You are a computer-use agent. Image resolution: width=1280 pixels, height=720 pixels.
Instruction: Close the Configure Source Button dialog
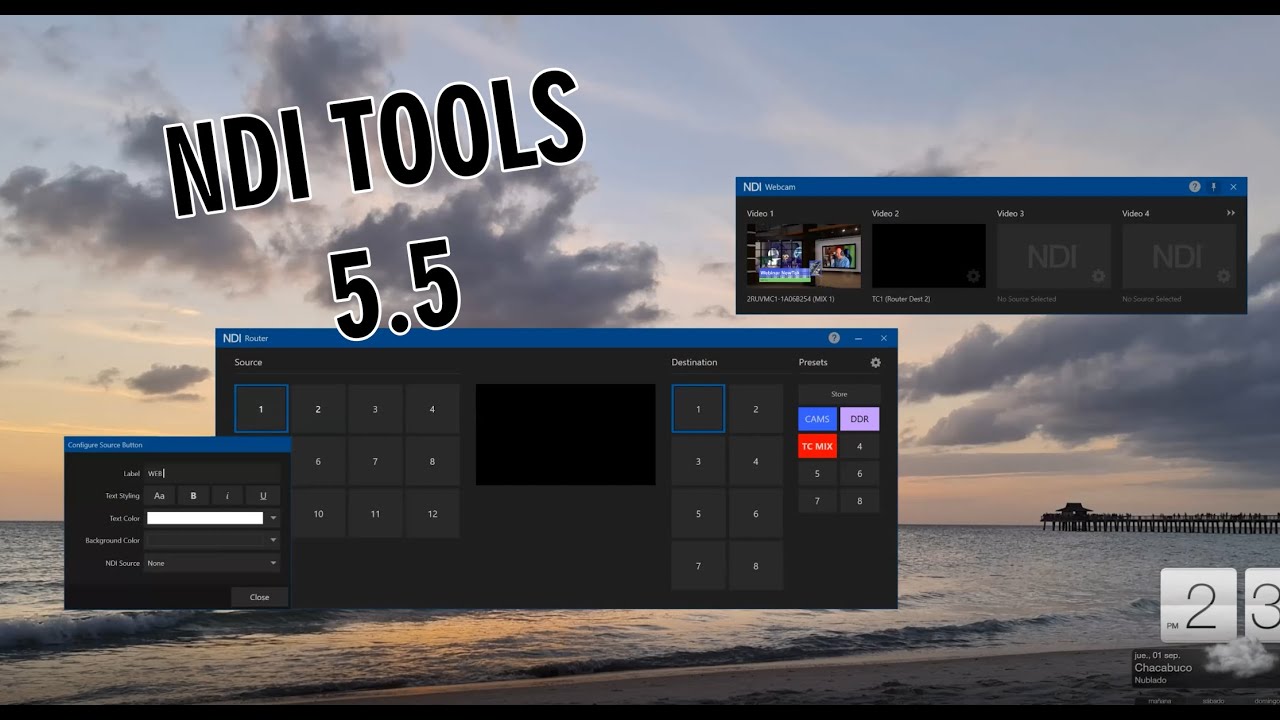260,597
